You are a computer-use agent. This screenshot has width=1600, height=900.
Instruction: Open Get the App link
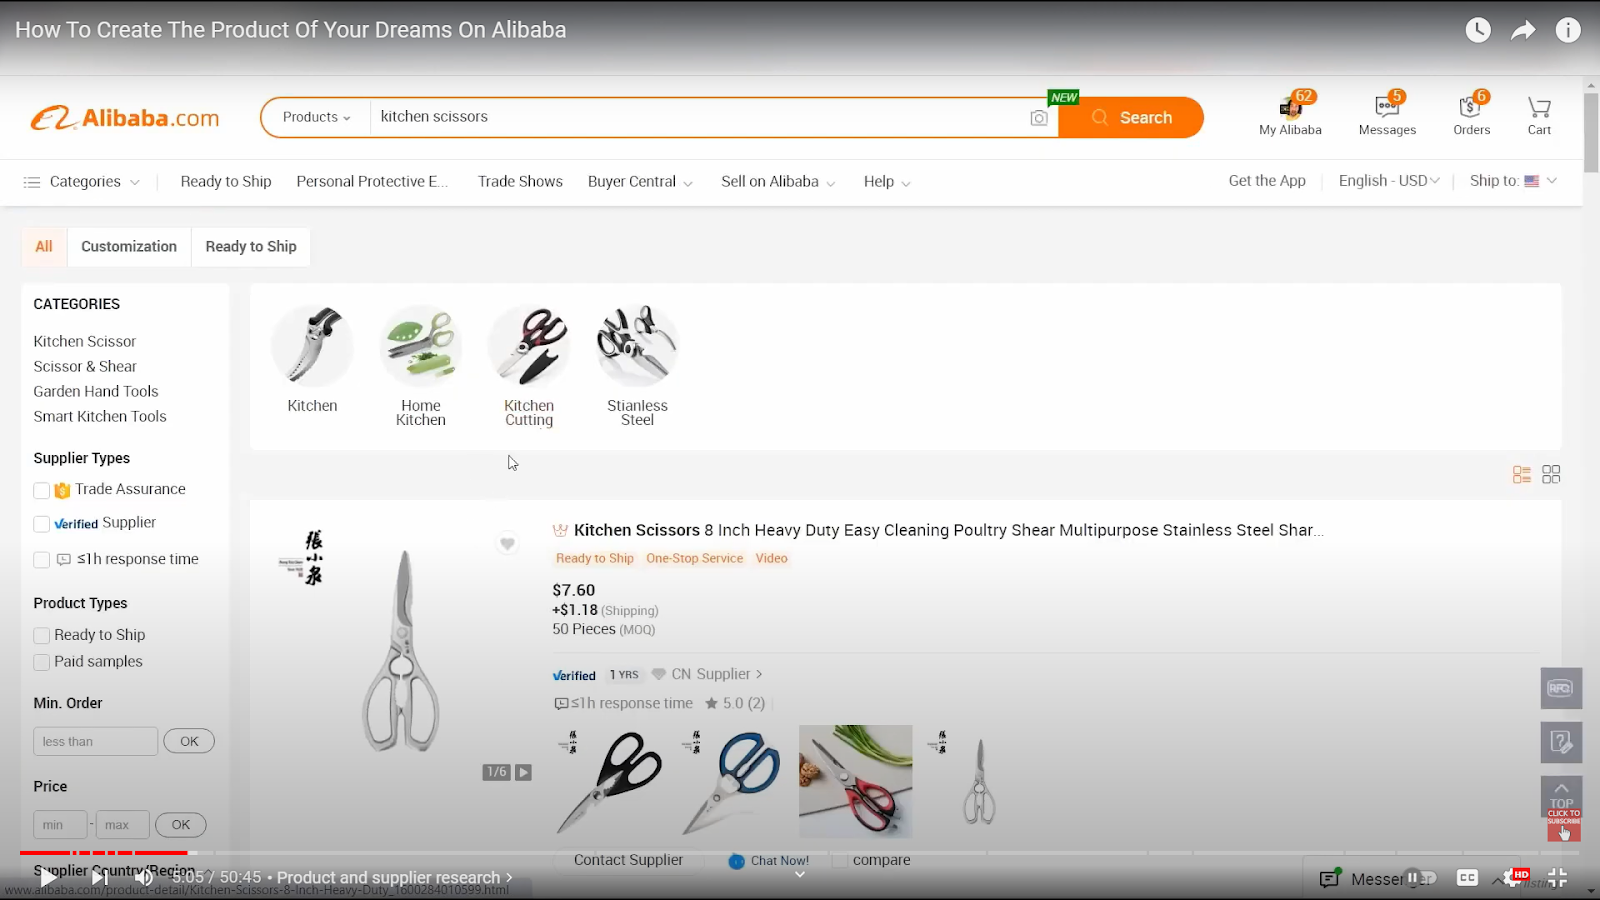[x=1267, y=181]
